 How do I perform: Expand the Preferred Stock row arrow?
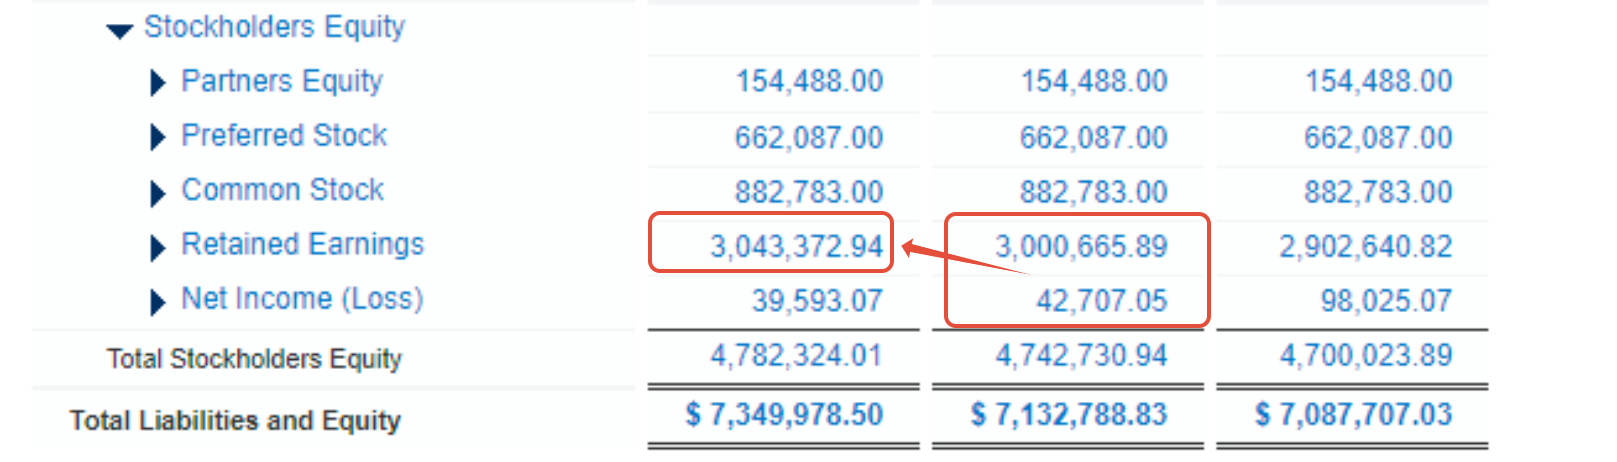click(x=157, y=138)
